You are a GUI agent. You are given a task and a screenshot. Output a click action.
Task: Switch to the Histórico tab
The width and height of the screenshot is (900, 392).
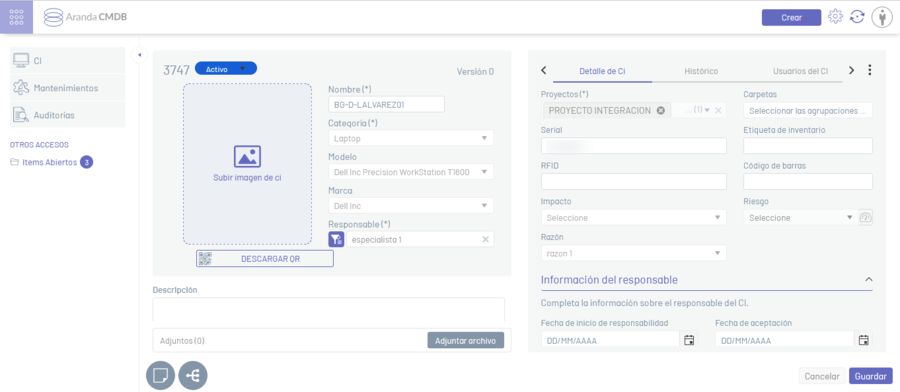(x=701, y=71)
